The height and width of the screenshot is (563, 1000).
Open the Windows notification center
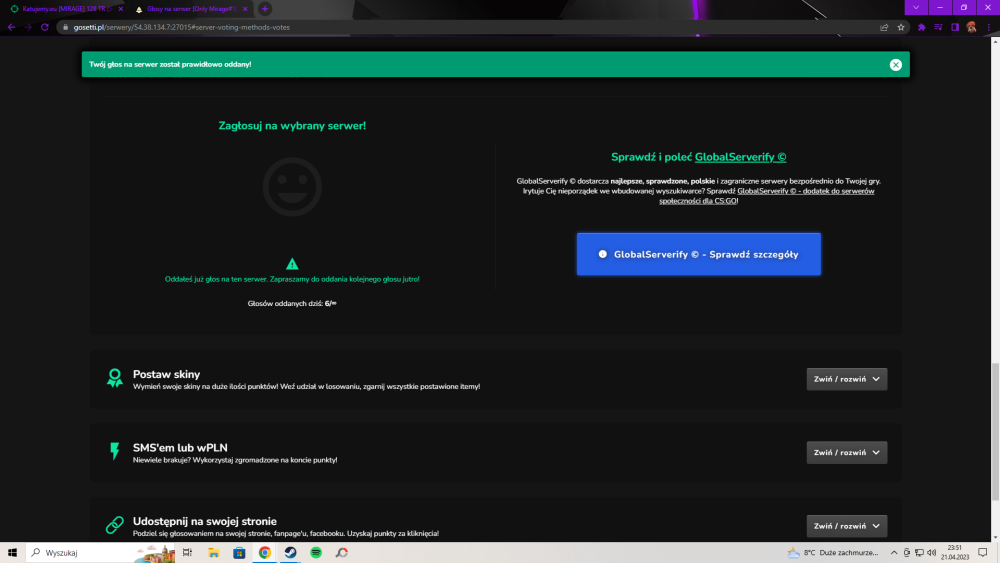[x=983, y=553]
